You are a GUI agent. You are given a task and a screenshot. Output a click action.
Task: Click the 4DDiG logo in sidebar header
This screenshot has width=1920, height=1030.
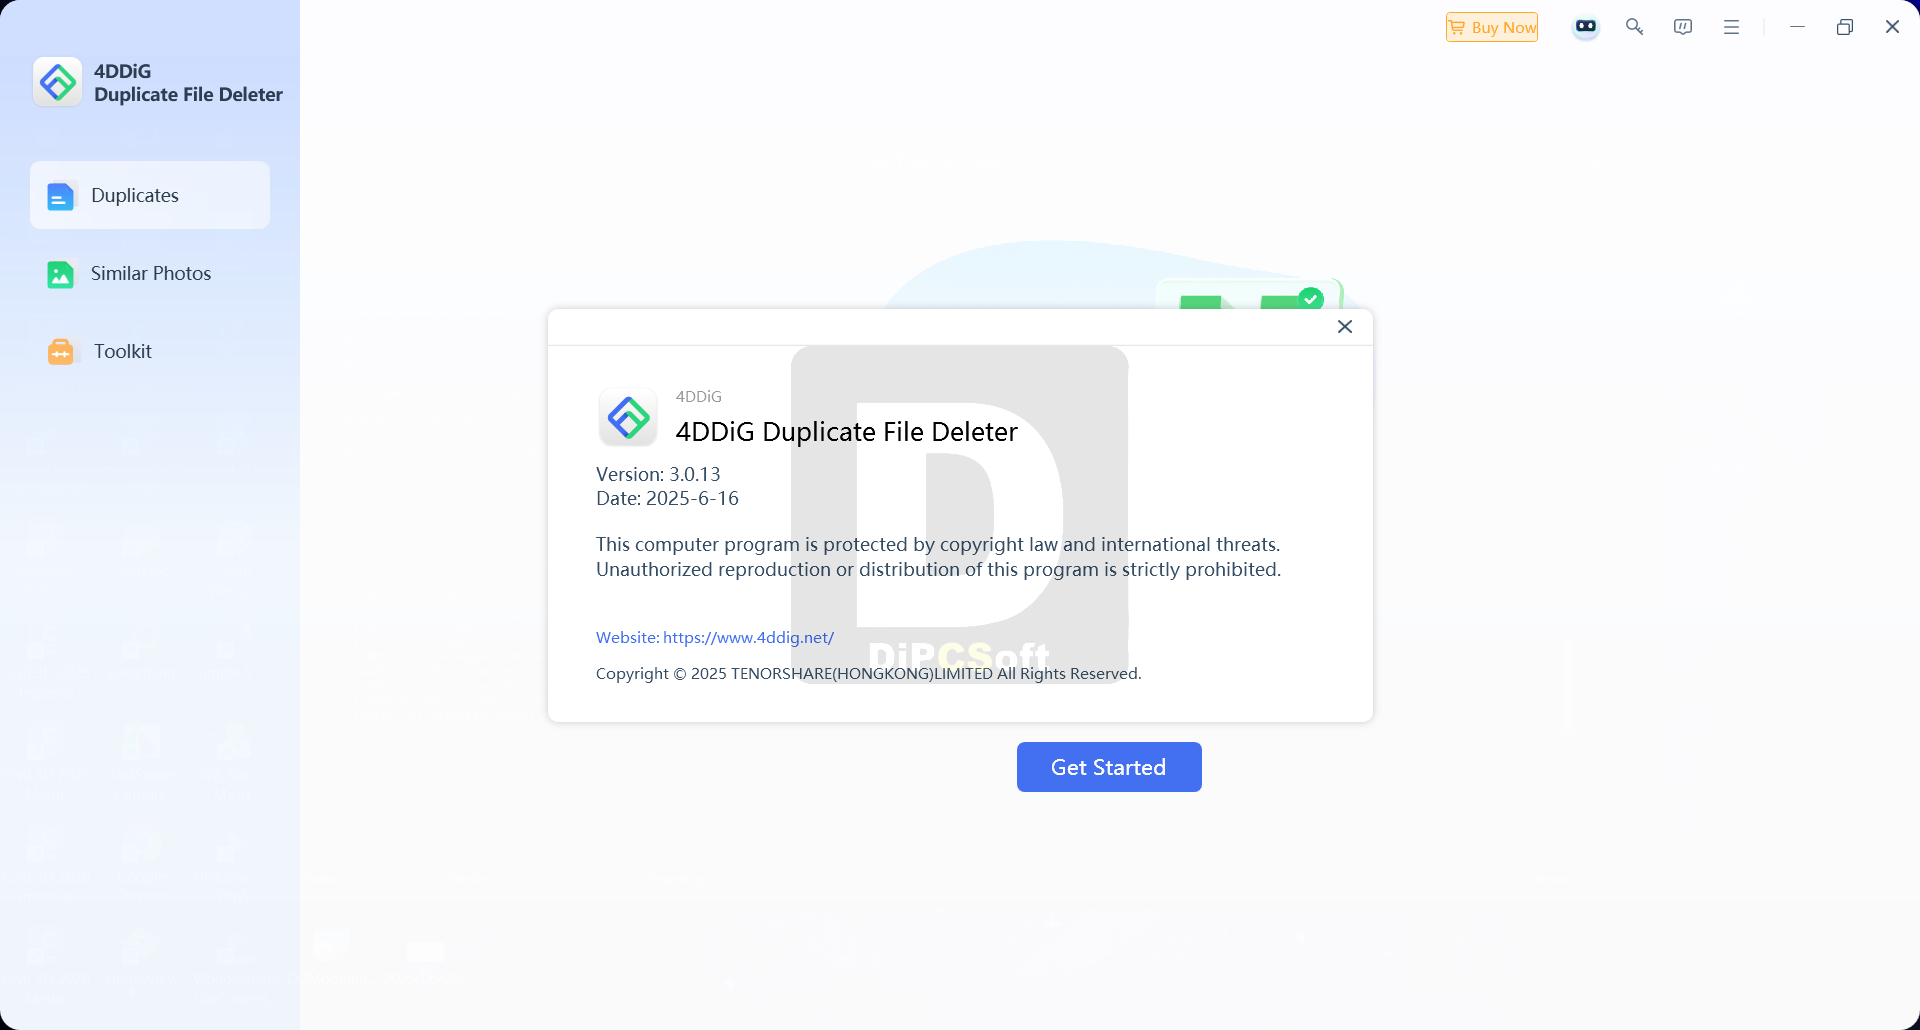coord(58,82)
